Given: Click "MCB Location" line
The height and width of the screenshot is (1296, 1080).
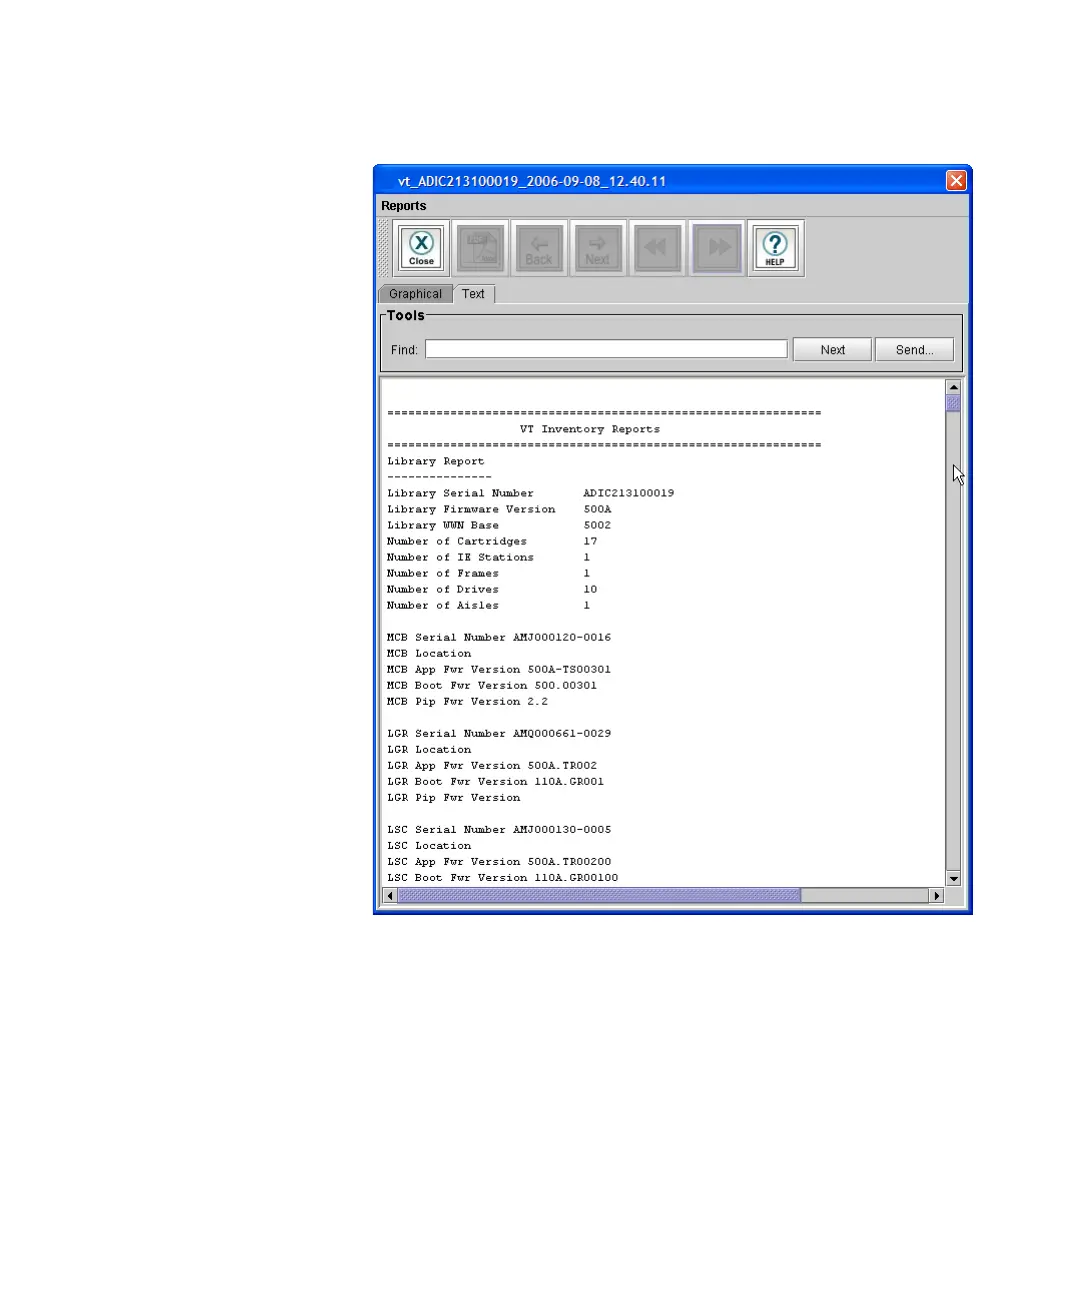Looking at the screenshot, I should coord(429,653).
